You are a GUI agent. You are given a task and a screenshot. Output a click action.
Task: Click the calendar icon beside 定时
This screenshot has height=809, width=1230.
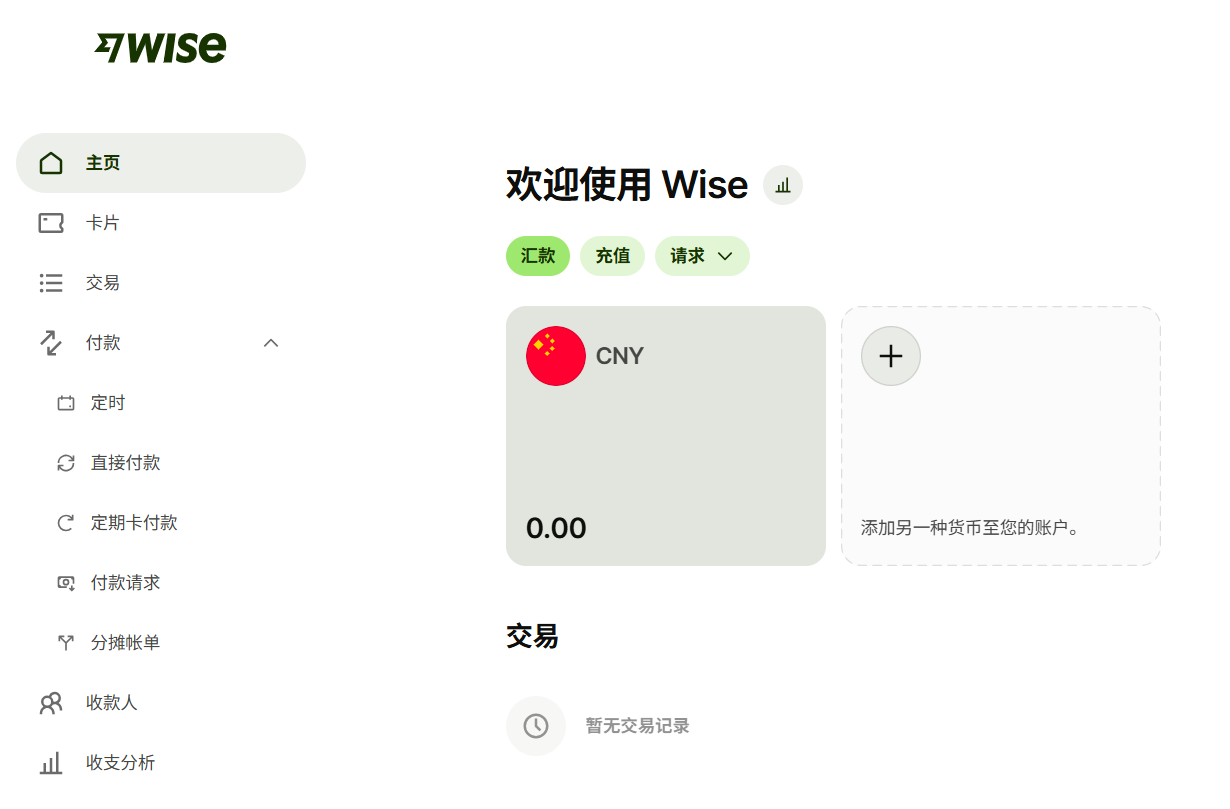tap(66, 404)
